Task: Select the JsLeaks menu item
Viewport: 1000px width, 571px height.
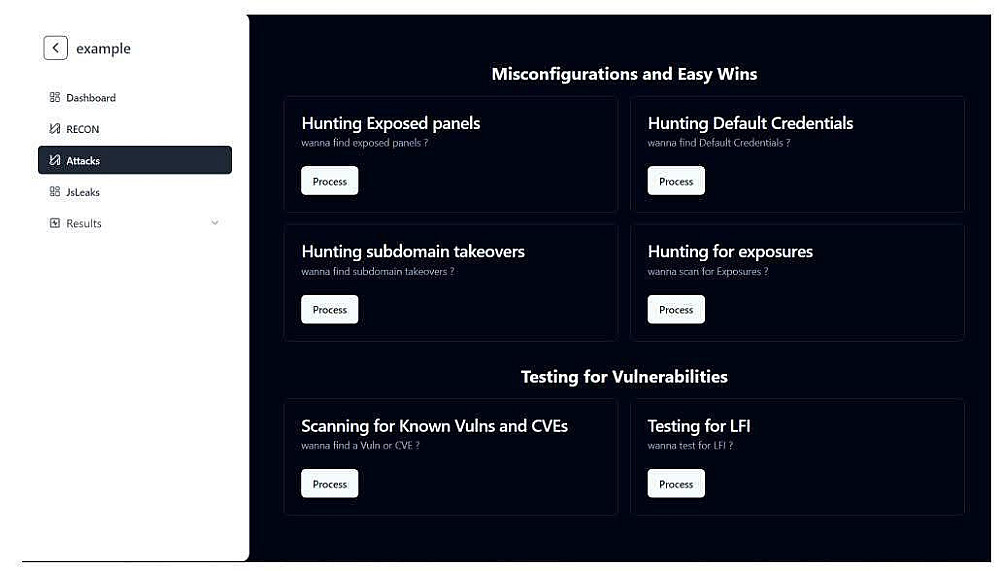Action: click(x=83, y=192)
